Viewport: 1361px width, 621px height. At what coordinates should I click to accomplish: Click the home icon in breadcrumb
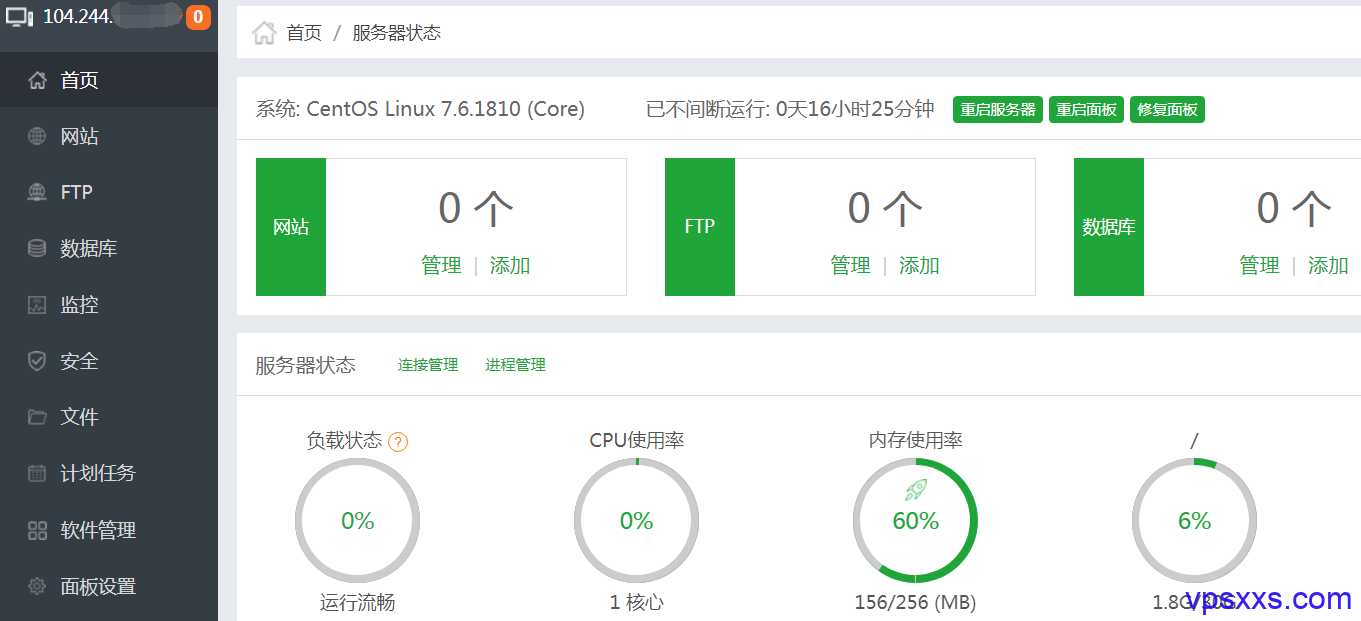pyautogui.click(x=264, y=33)
